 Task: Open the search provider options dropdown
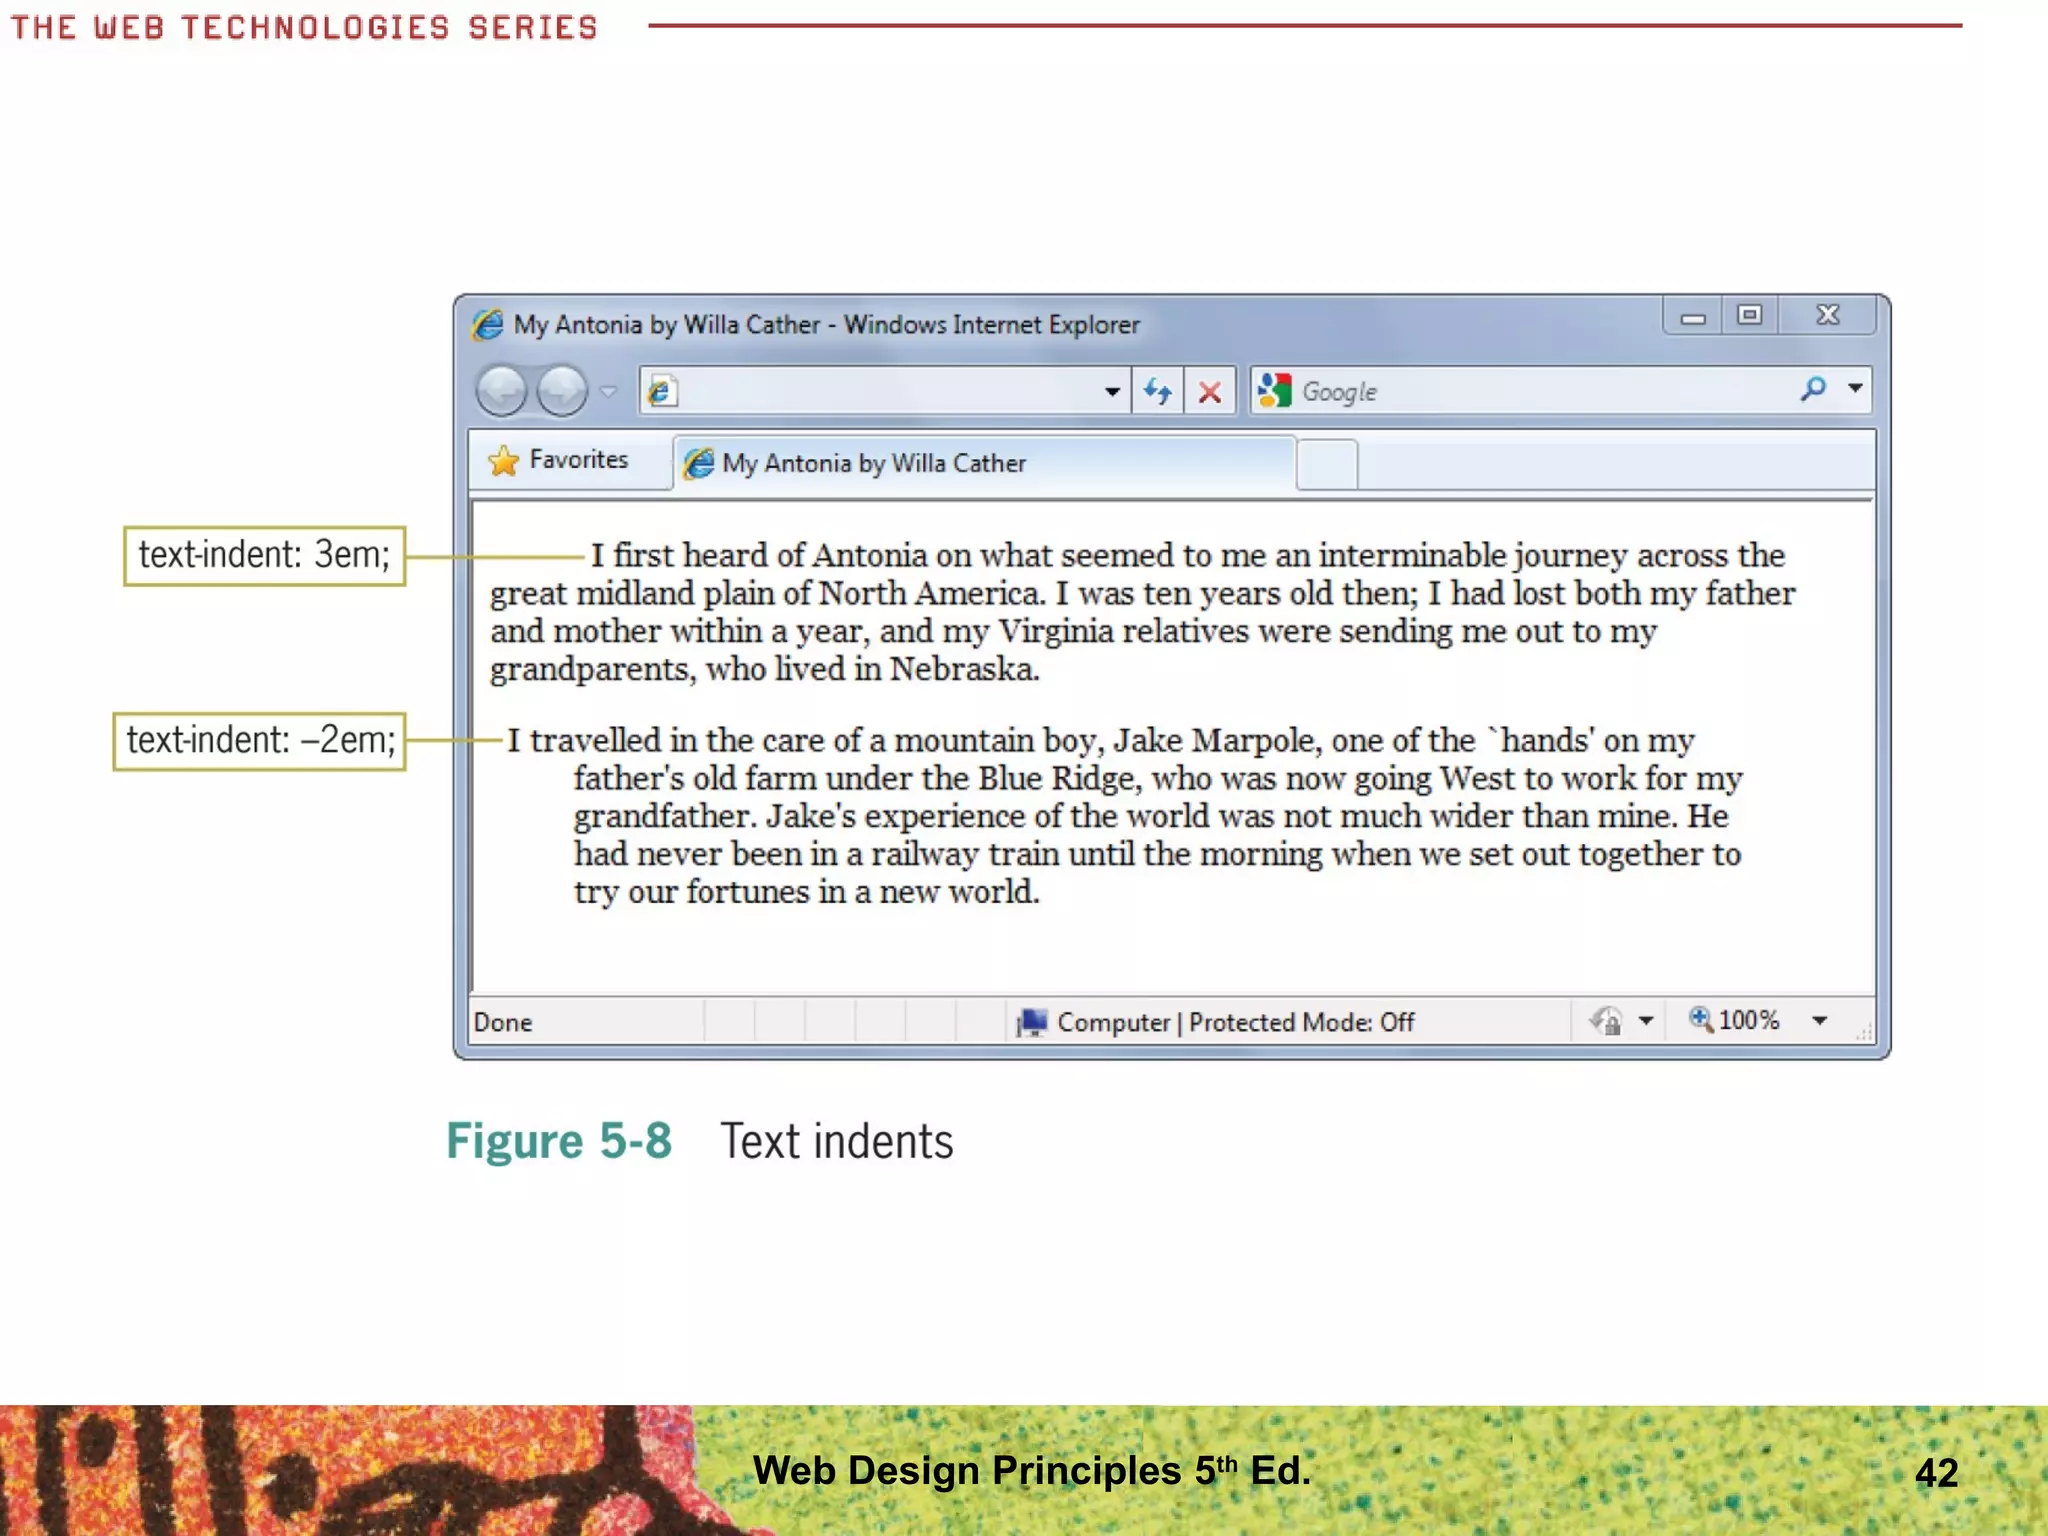(x=1855, y=388)
